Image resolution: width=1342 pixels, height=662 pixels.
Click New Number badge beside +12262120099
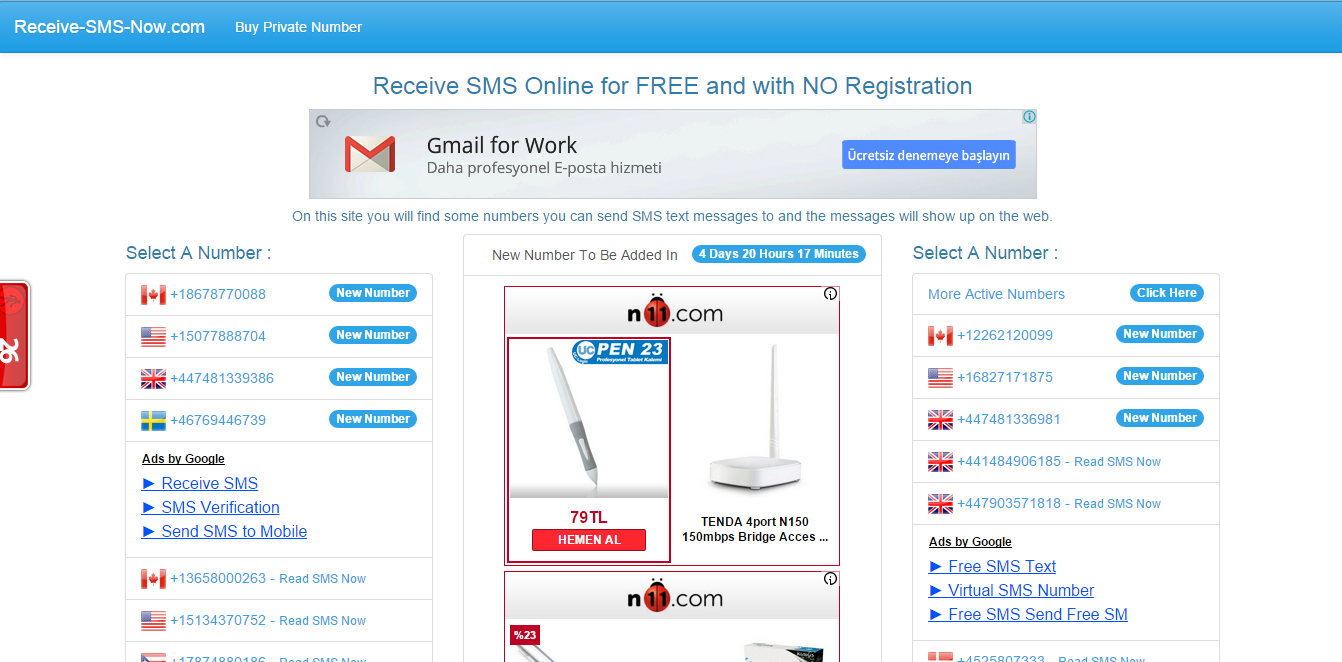[1160, 334]
